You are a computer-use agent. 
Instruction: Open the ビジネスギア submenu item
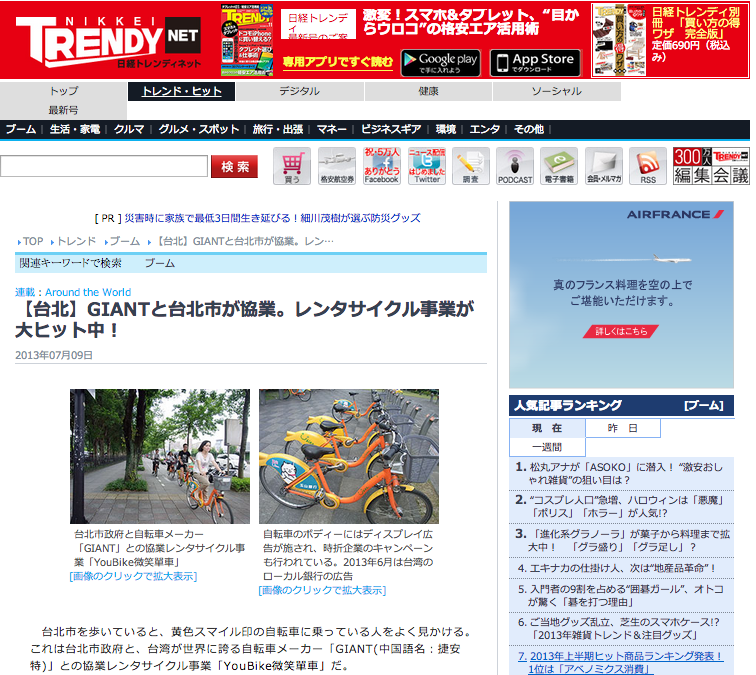pyautogui.click(x=391, y=129)
